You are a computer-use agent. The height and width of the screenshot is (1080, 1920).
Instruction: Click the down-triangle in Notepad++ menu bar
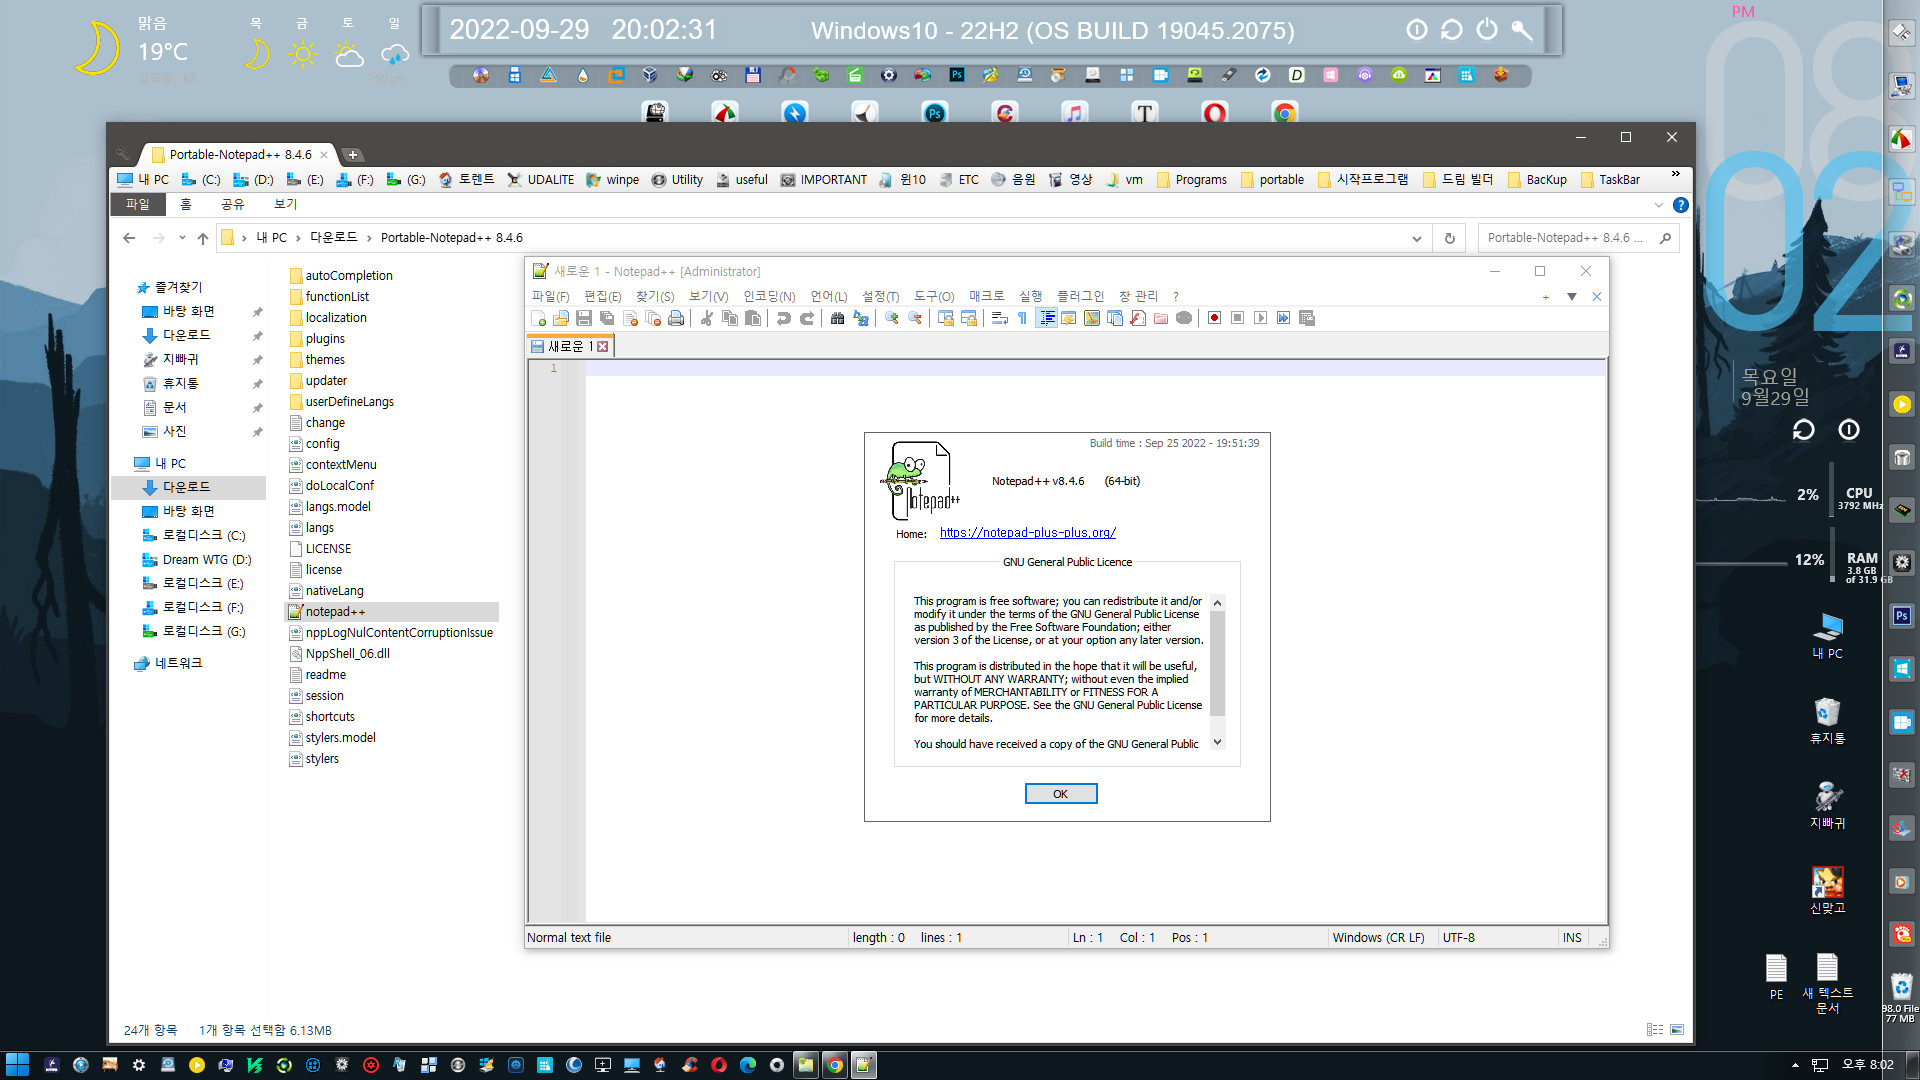pos(1571,297)
